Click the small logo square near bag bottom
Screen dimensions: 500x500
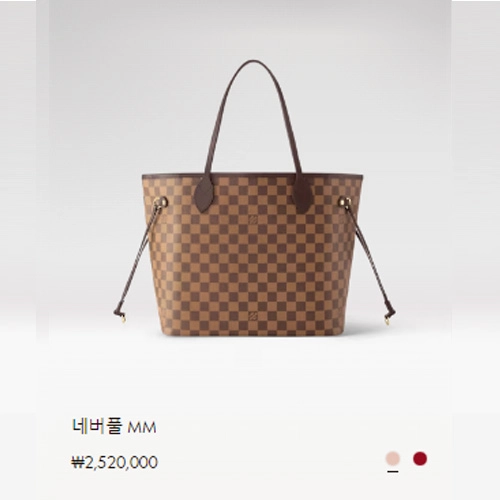coord(253,316)
